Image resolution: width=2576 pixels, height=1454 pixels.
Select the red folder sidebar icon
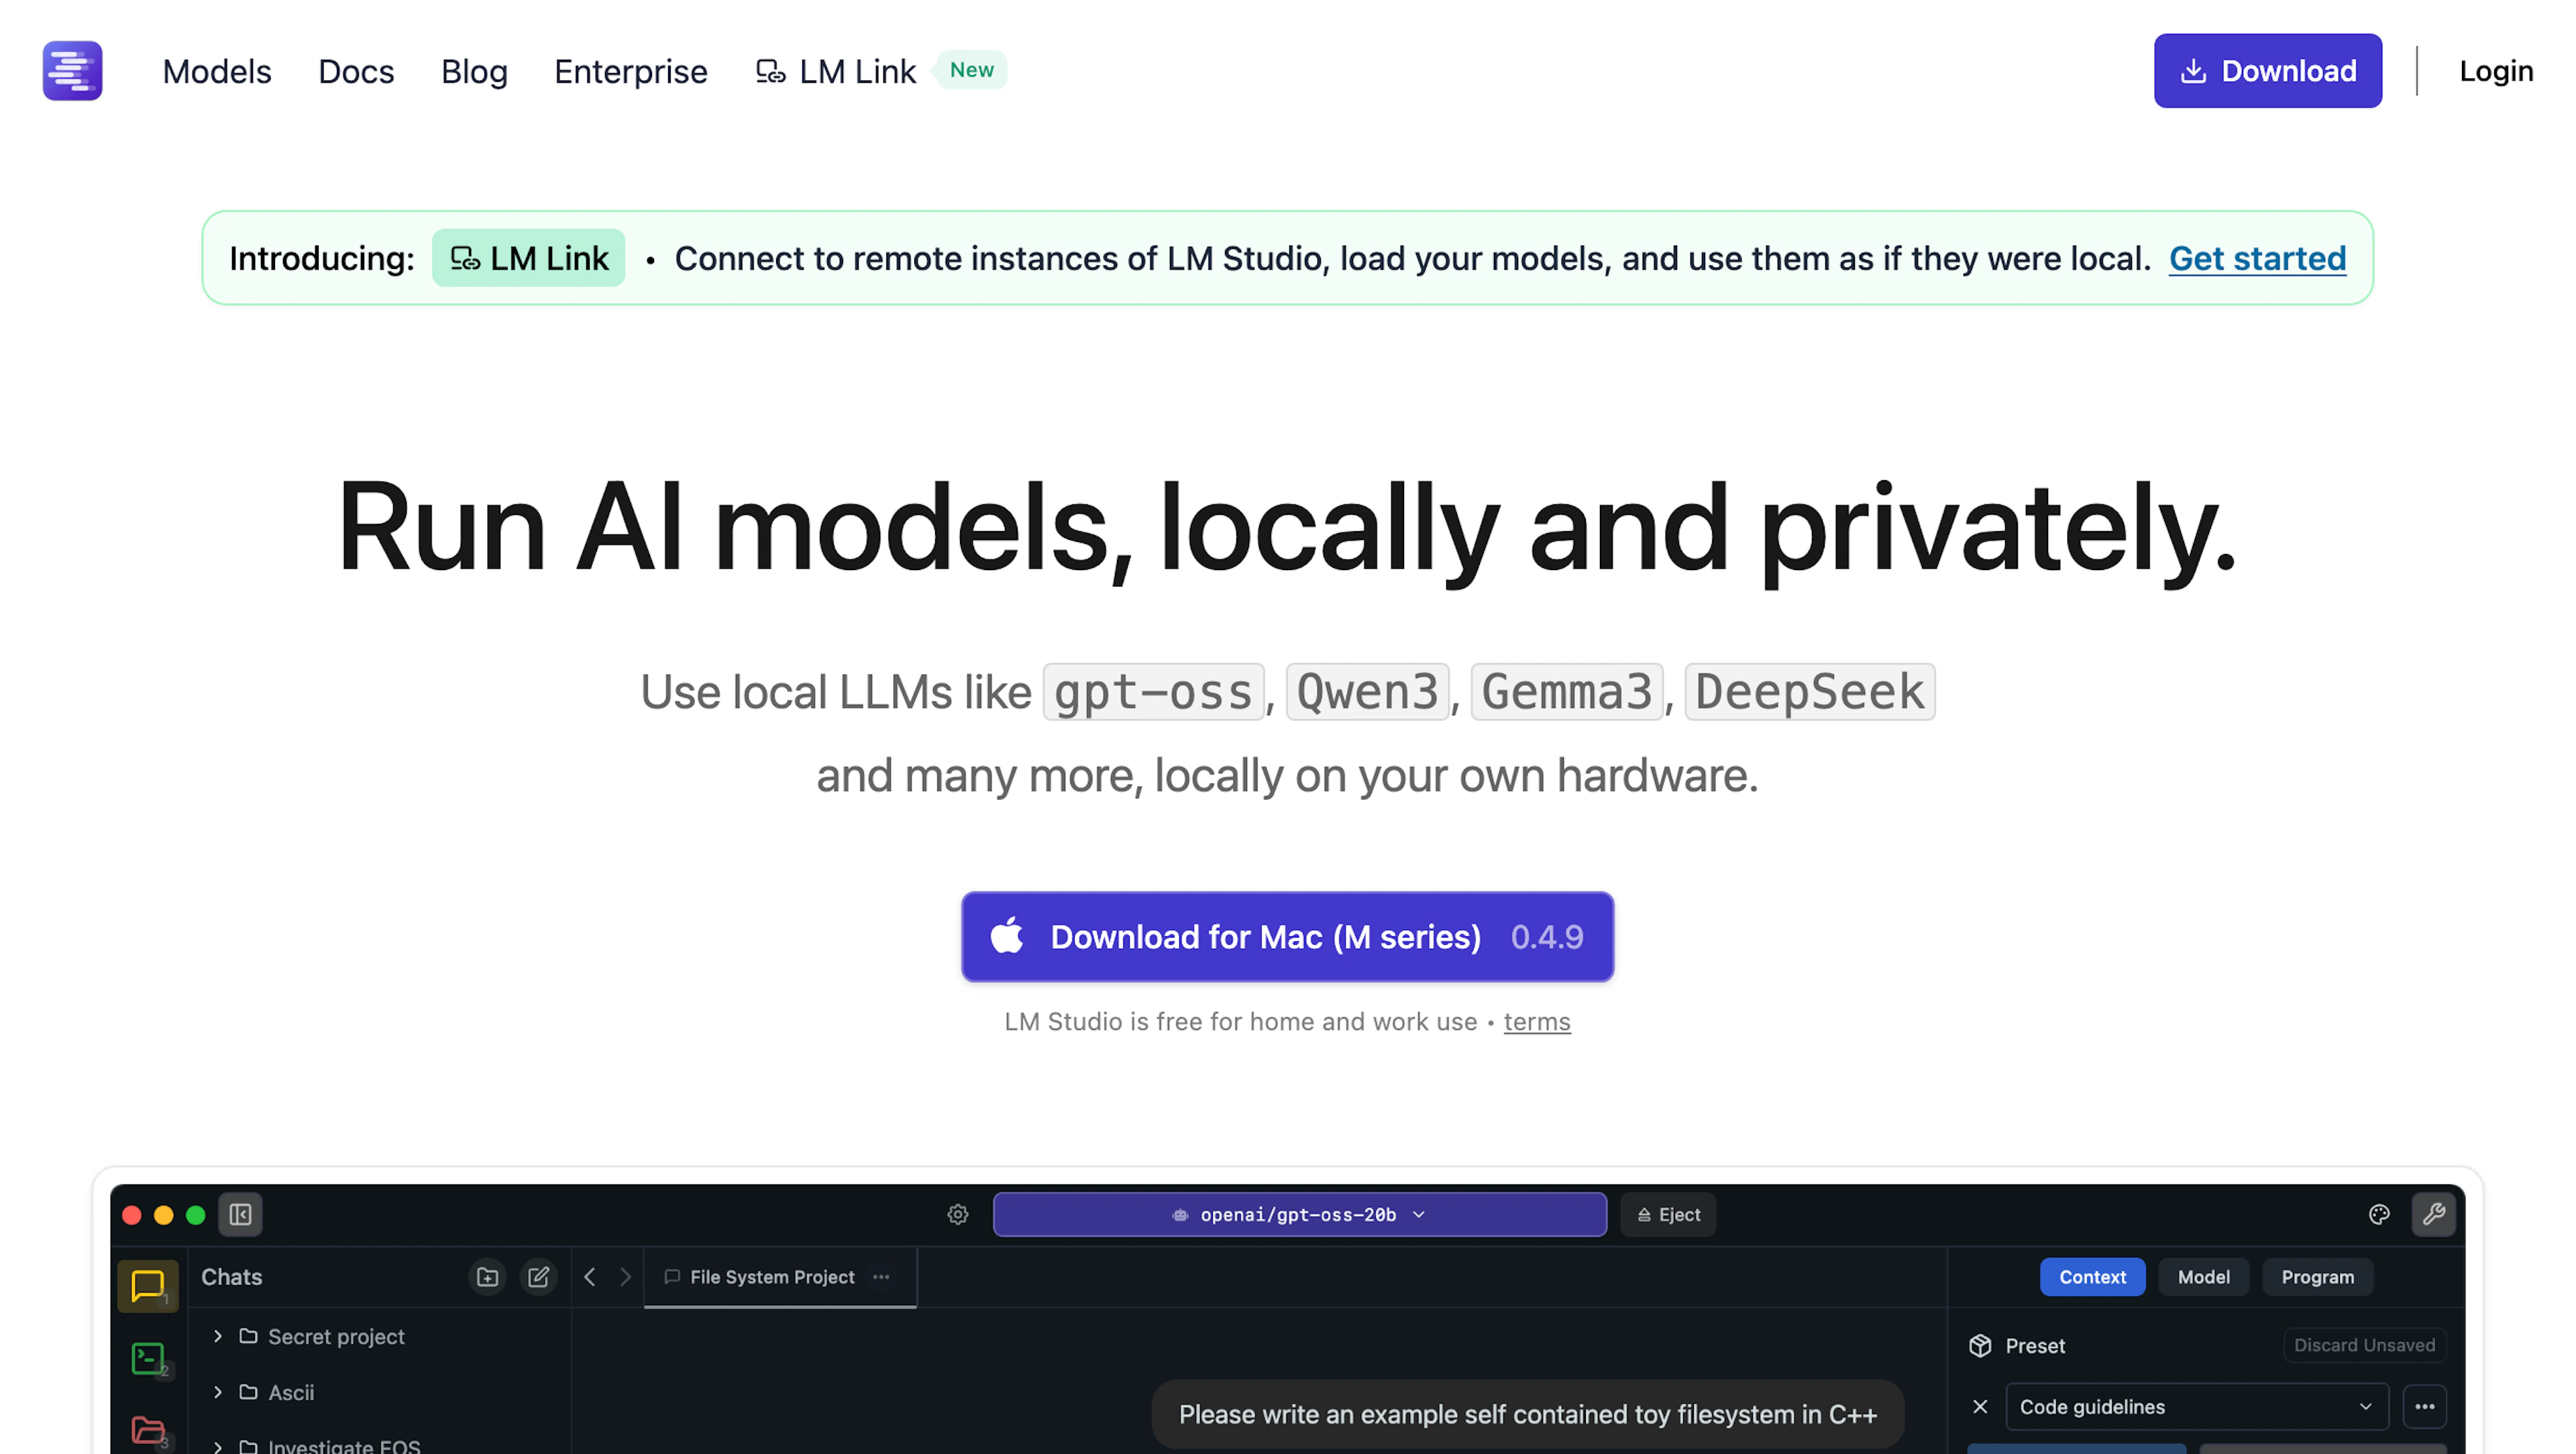point(147,1428)
